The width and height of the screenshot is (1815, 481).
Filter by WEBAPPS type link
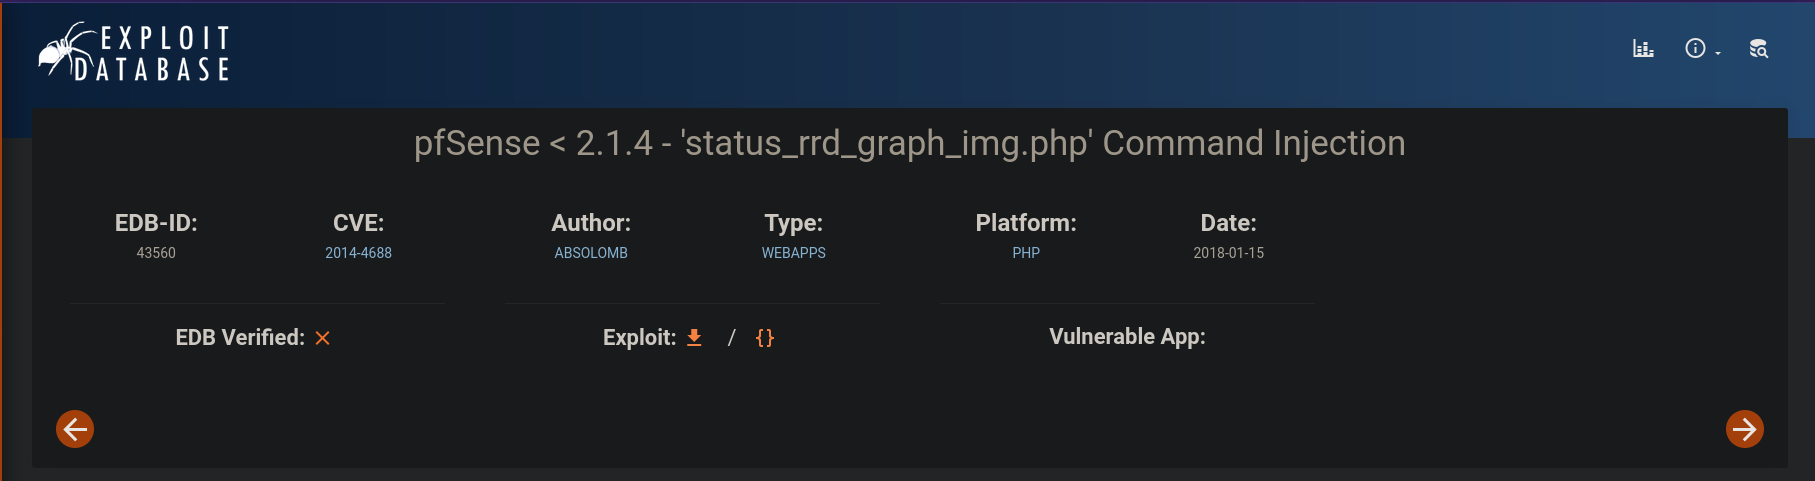[794, 253]
